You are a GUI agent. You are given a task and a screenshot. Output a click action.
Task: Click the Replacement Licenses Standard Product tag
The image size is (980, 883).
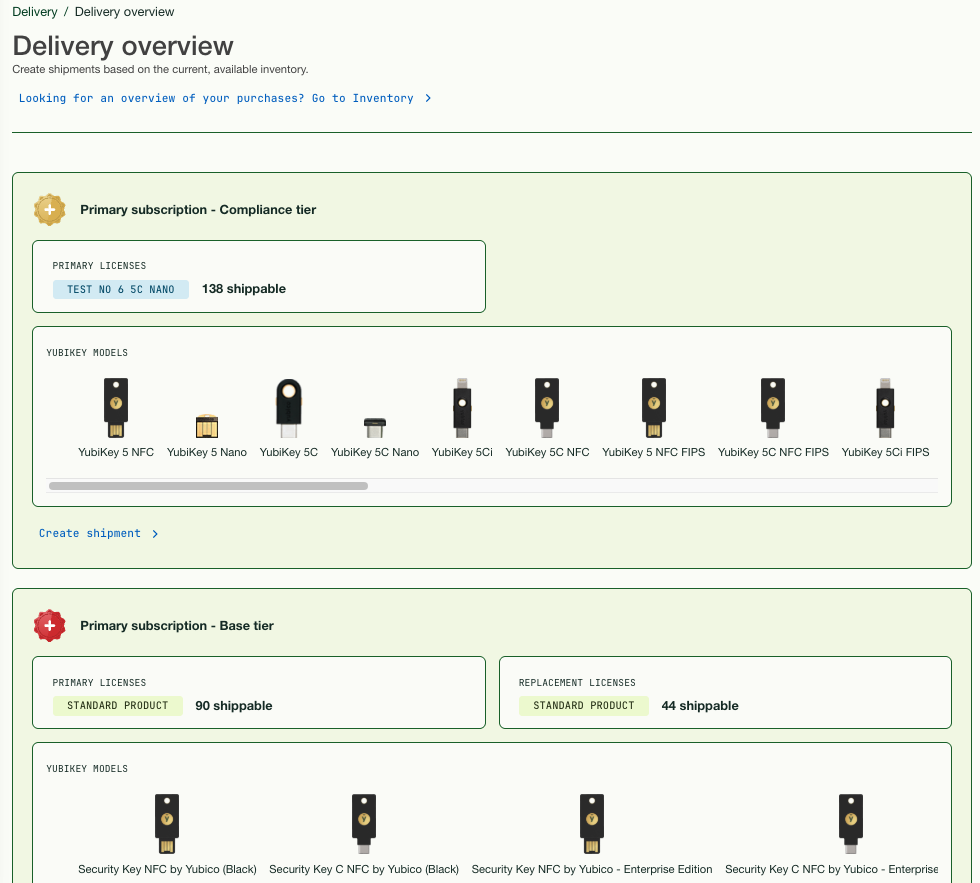click(584, 706)
